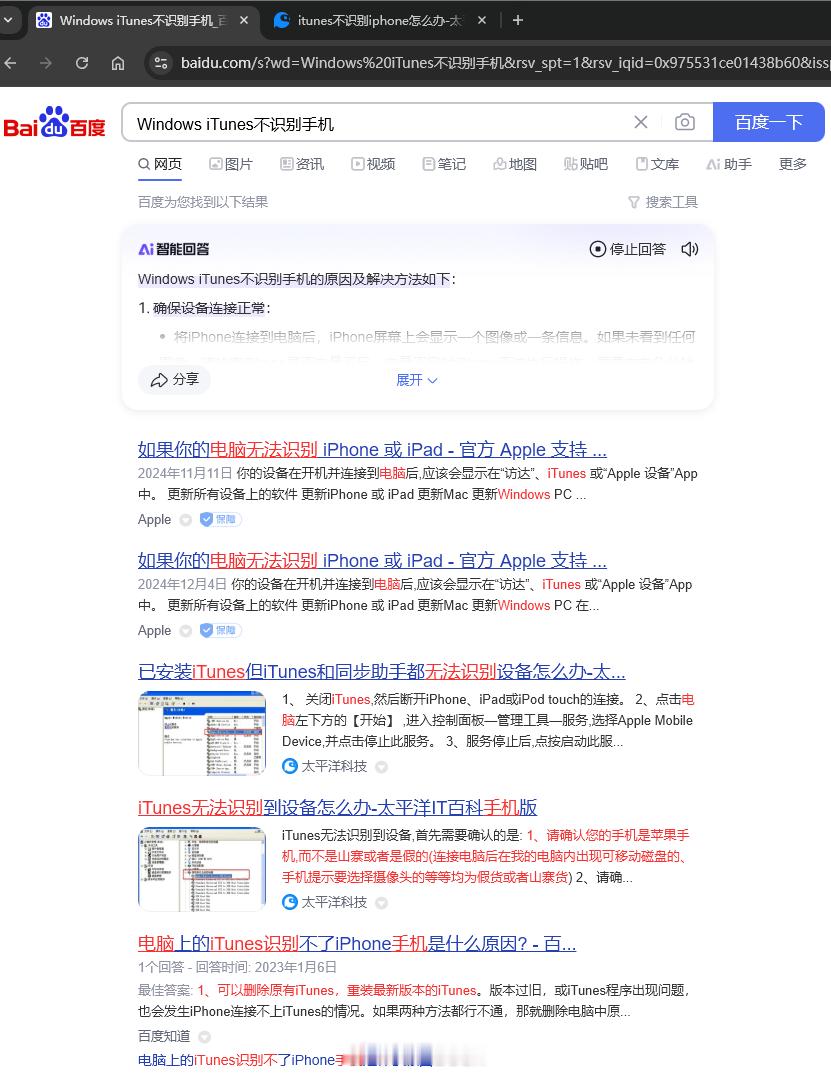
Task: Close the Windows iTunes不识别手机 browser tab
Action: coord(244,21)
